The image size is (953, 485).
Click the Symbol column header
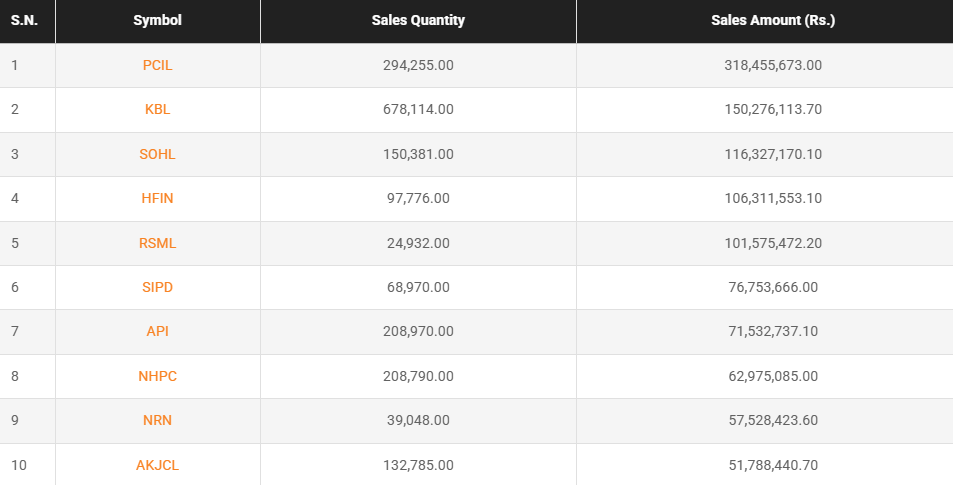(x=157, y=20)
